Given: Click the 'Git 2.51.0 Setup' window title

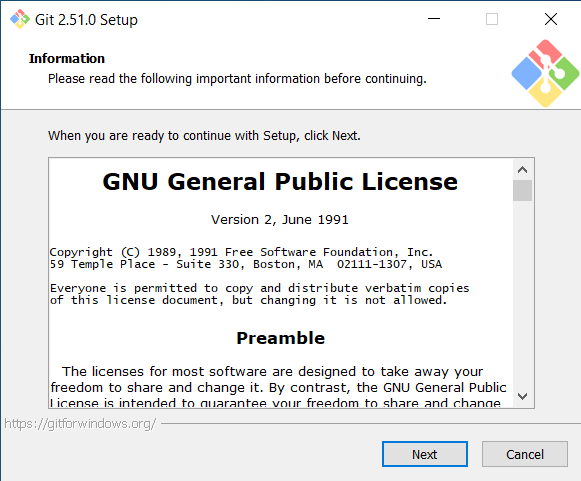Looking at the screenshot, I should click(x=86, y=20).
